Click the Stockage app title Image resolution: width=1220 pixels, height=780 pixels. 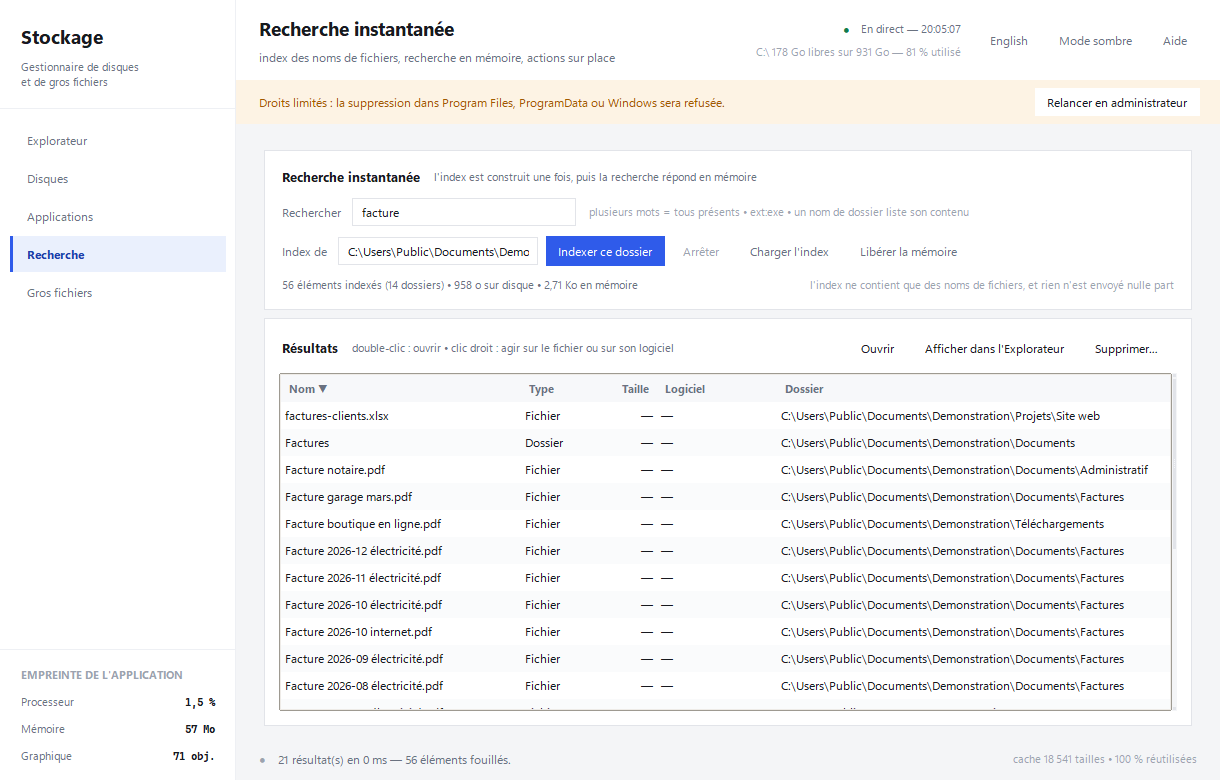(x=62, y=38)
